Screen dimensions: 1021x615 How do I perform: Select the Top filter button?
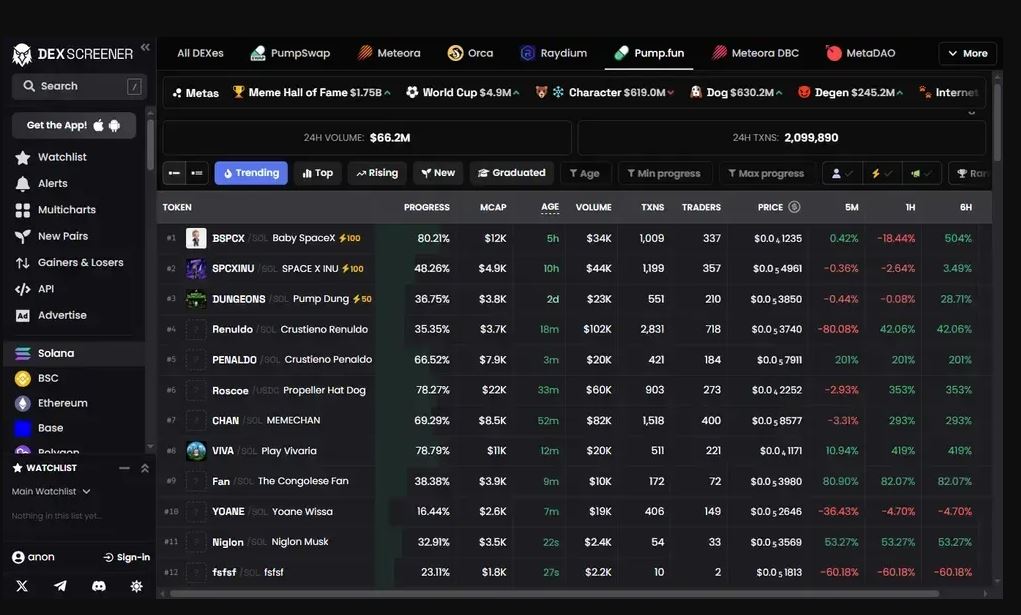pyautogui.click(x=317, y=173)
